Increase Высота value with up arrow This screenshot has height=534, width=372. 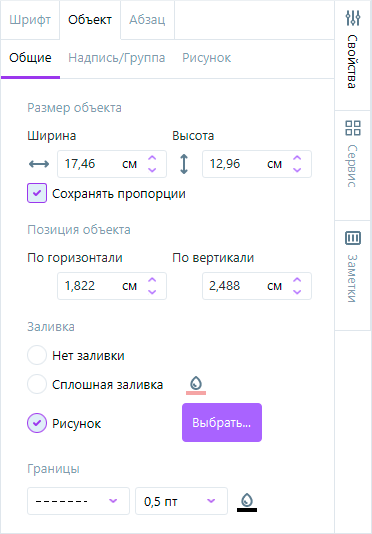[297, 158]
